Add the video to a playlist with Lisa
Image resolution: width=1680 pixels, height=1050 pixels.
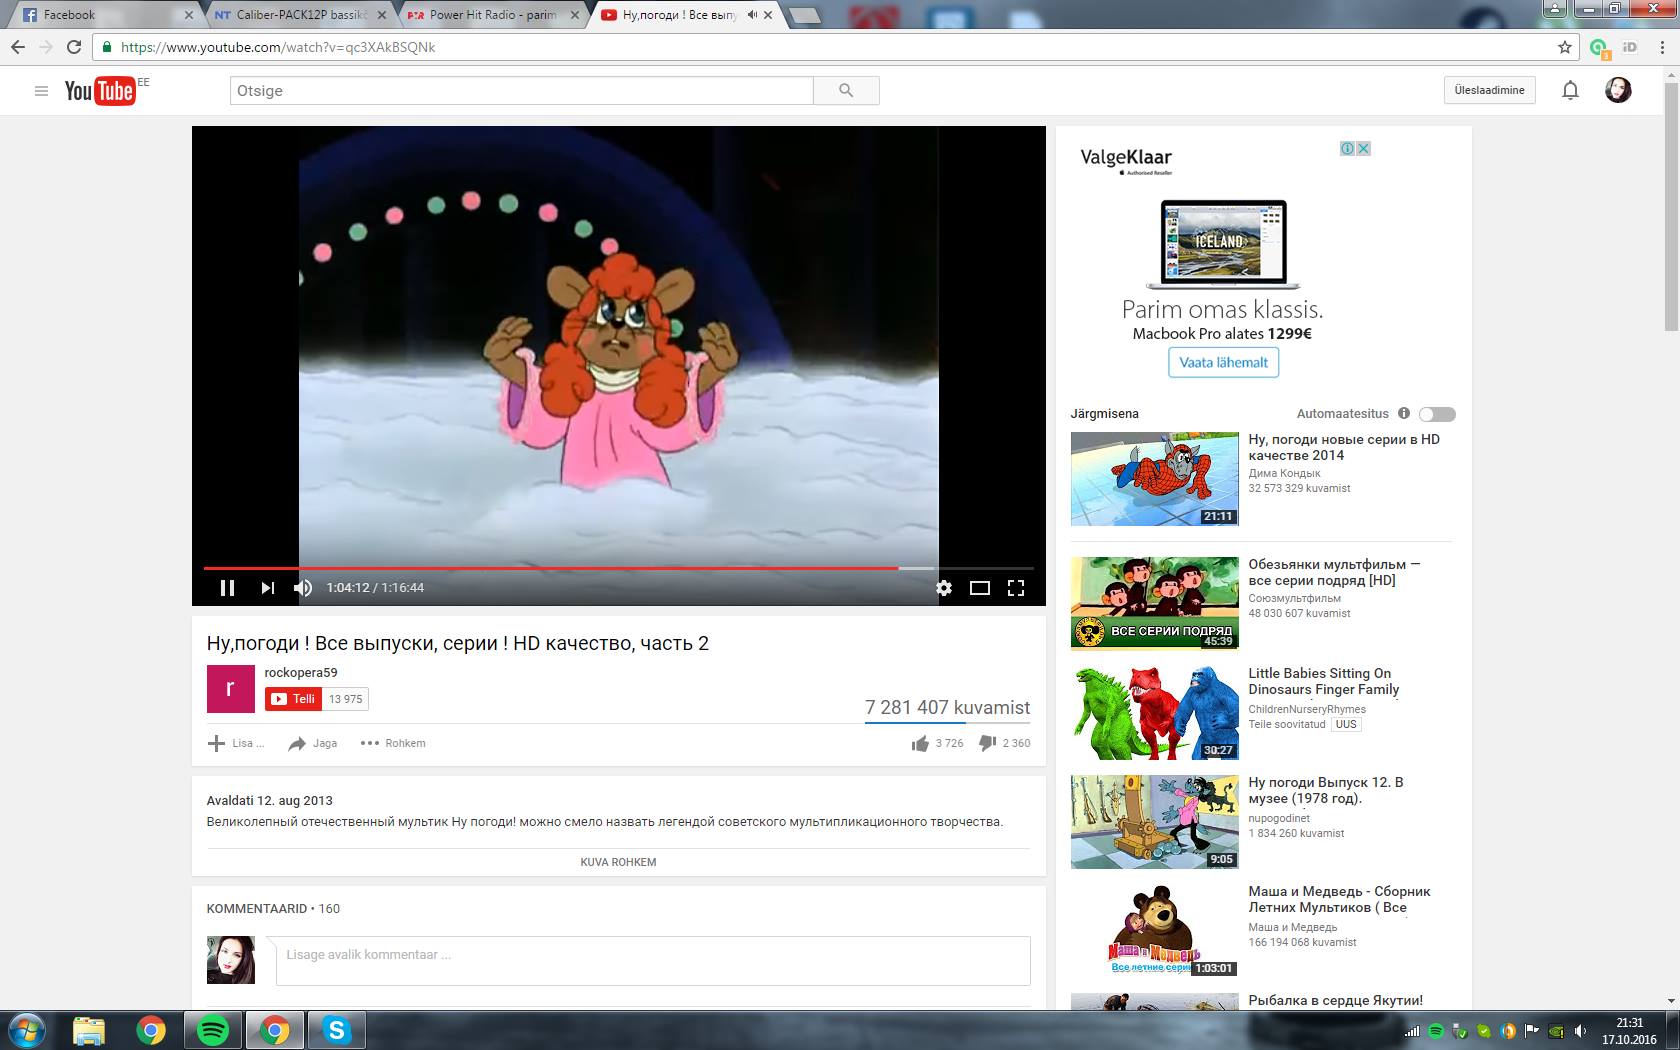point(236,743)
